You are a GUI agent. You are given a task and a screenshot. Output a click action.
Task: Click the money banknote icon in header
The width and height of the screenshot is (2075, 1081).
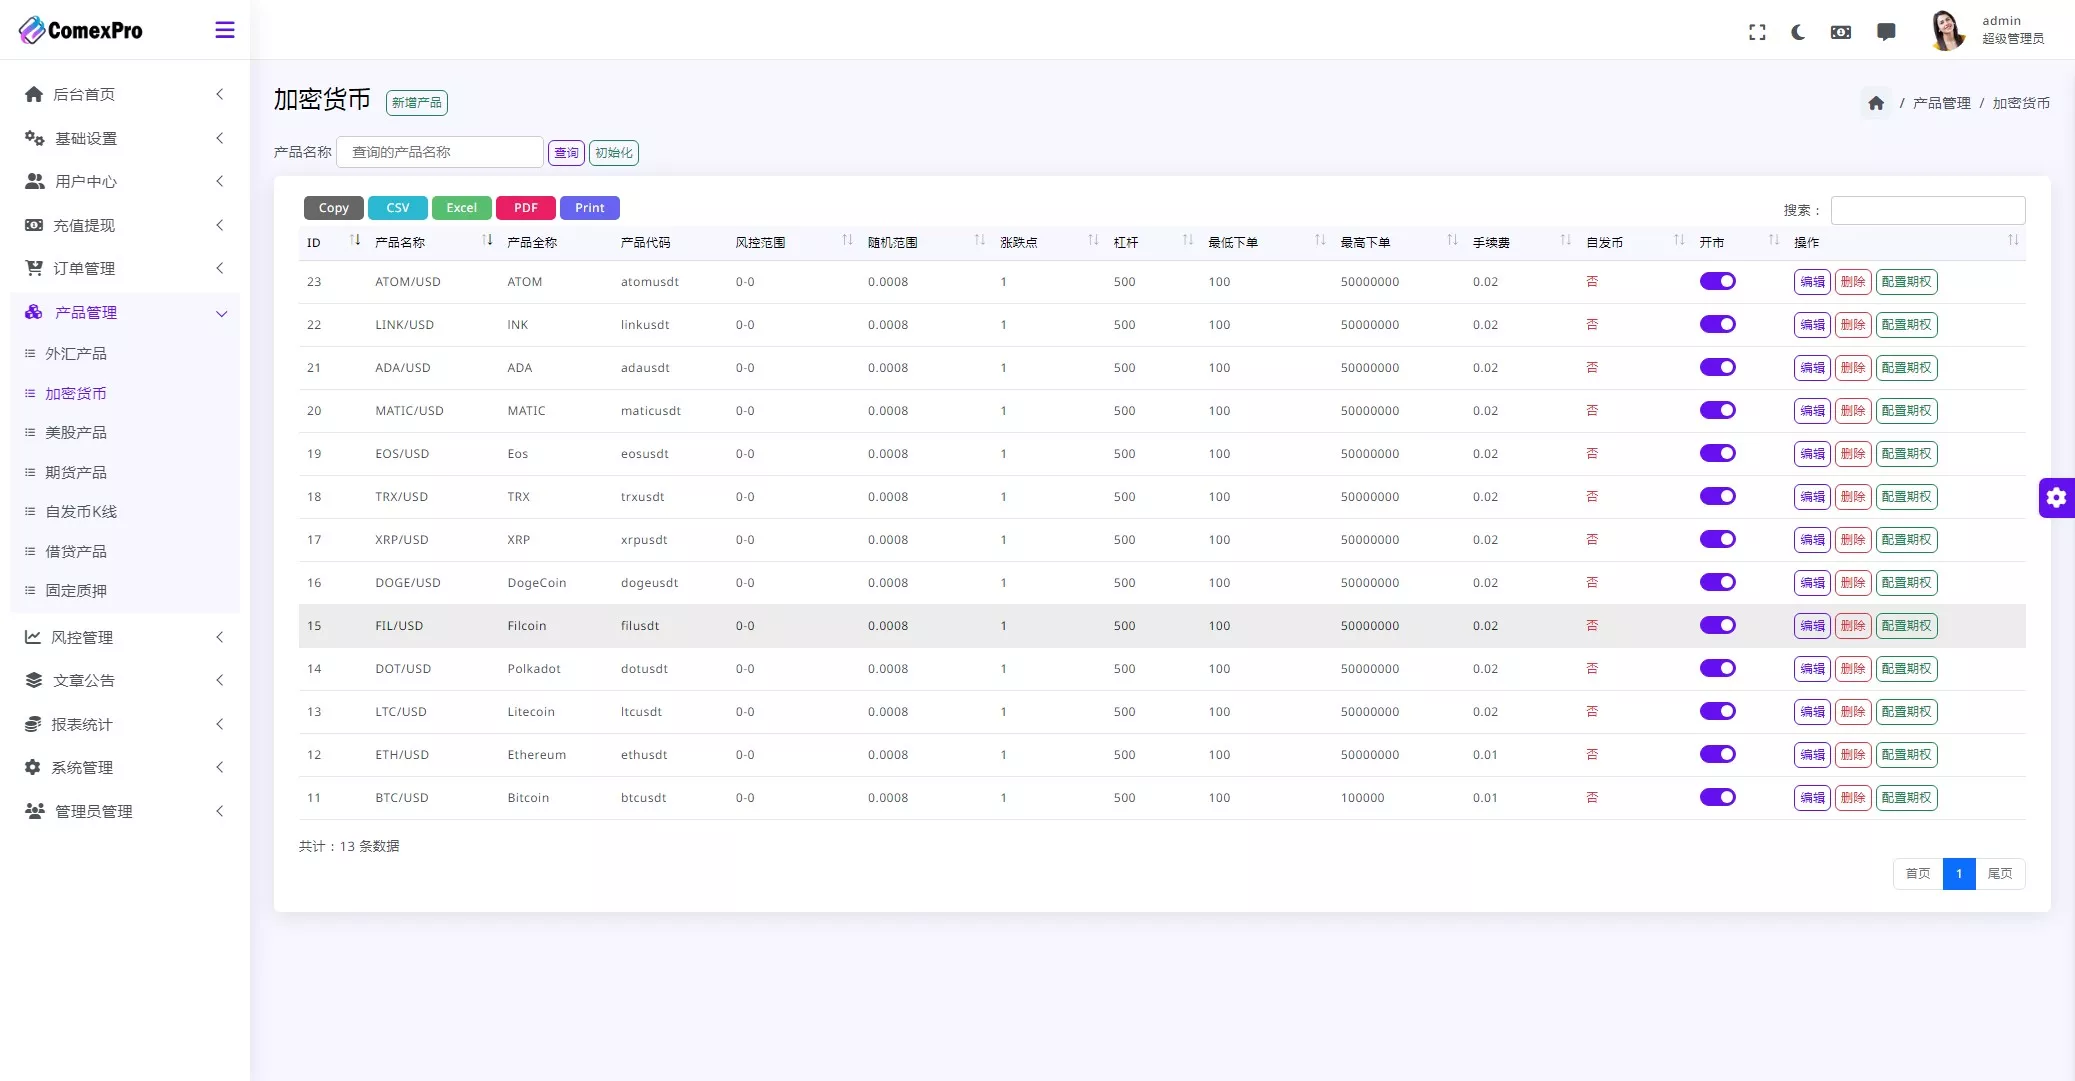click(x=1841, y=32)
